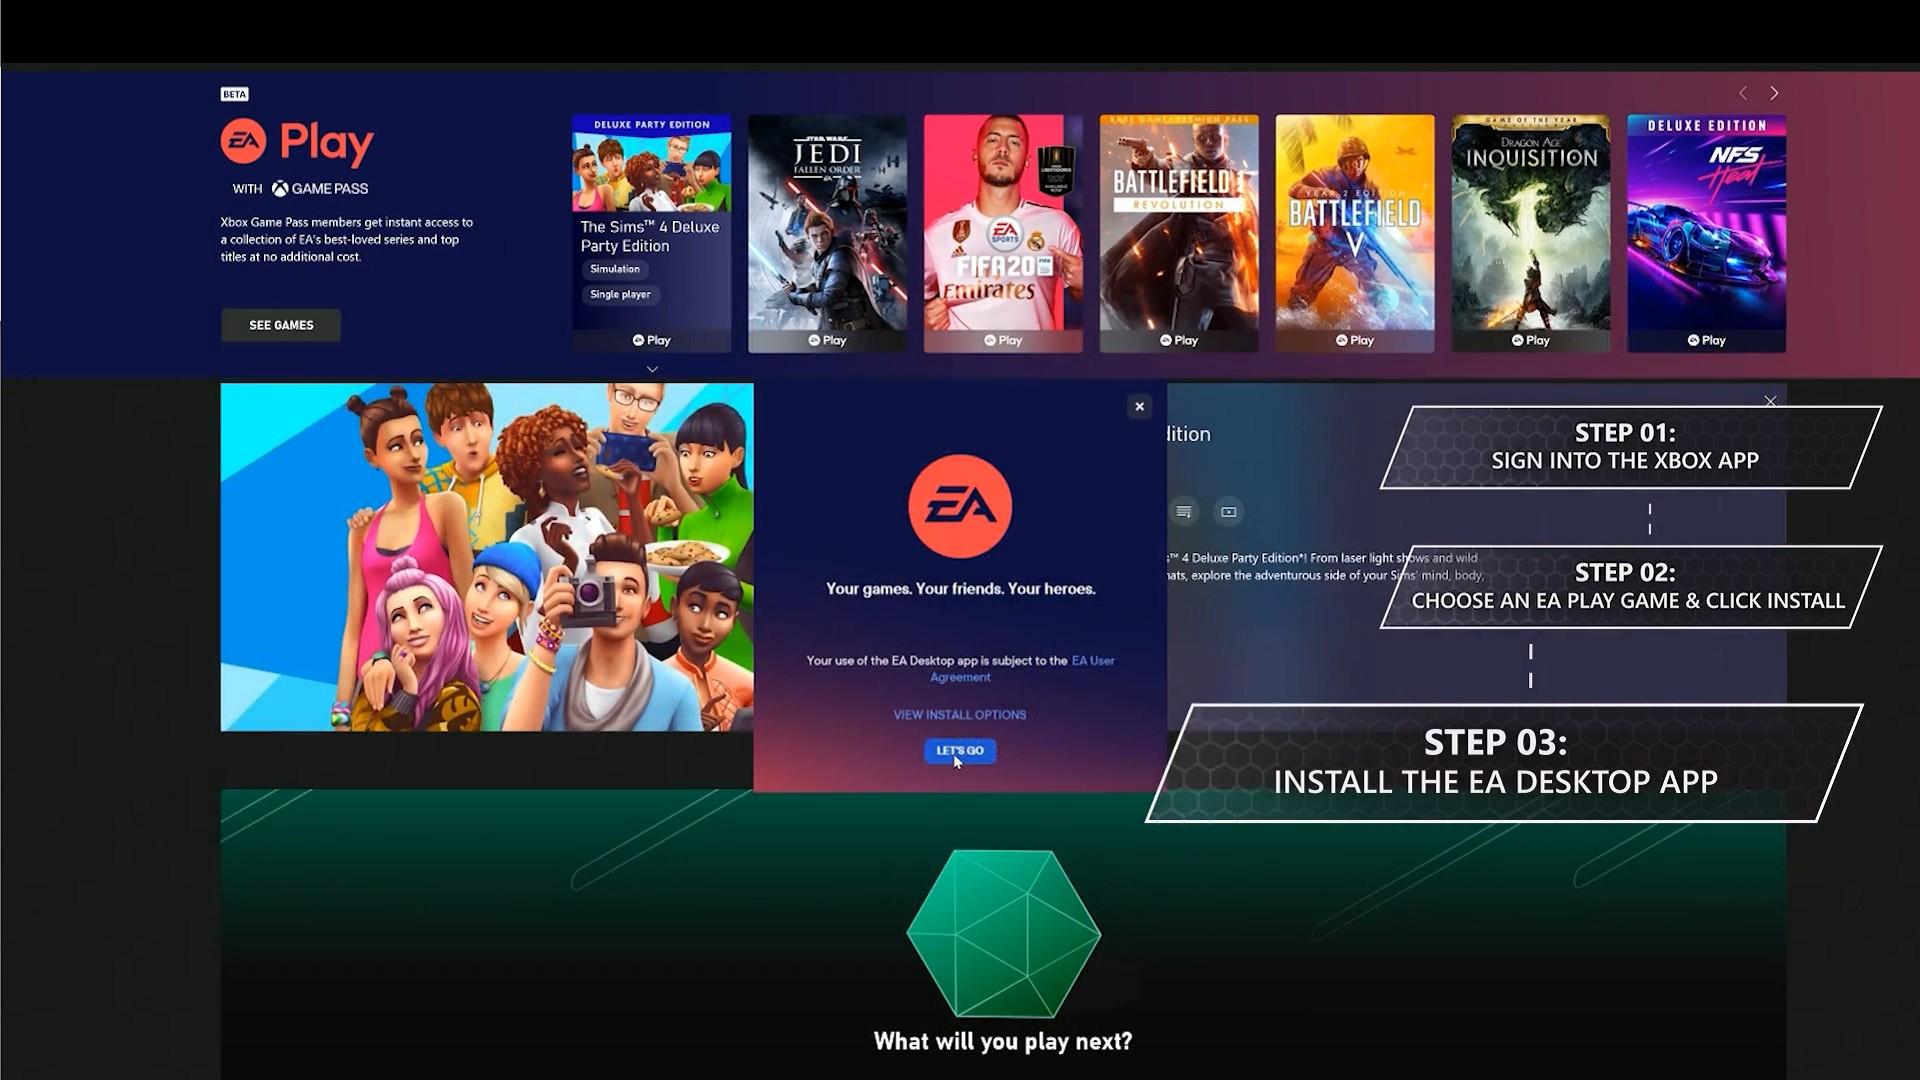Click the right navigation arrow carousel
1920x1080 pixels.
tap(1774, 92)
